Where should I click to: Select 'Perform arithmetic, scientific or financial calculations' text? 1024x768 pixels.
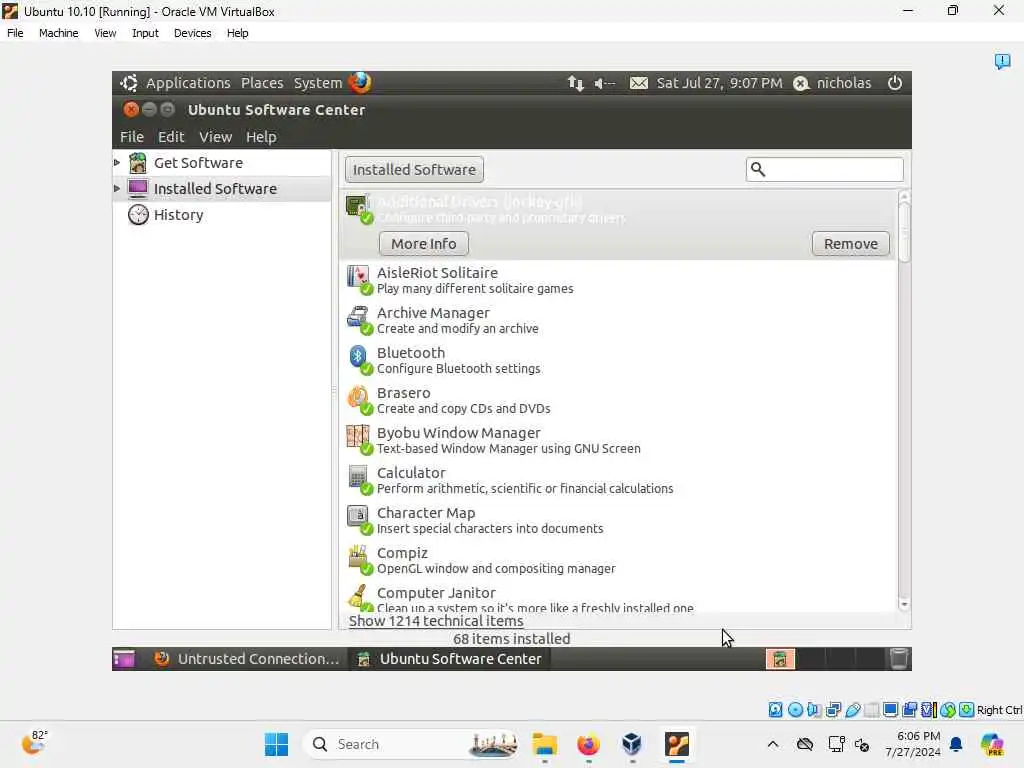(x=525, y=488)
